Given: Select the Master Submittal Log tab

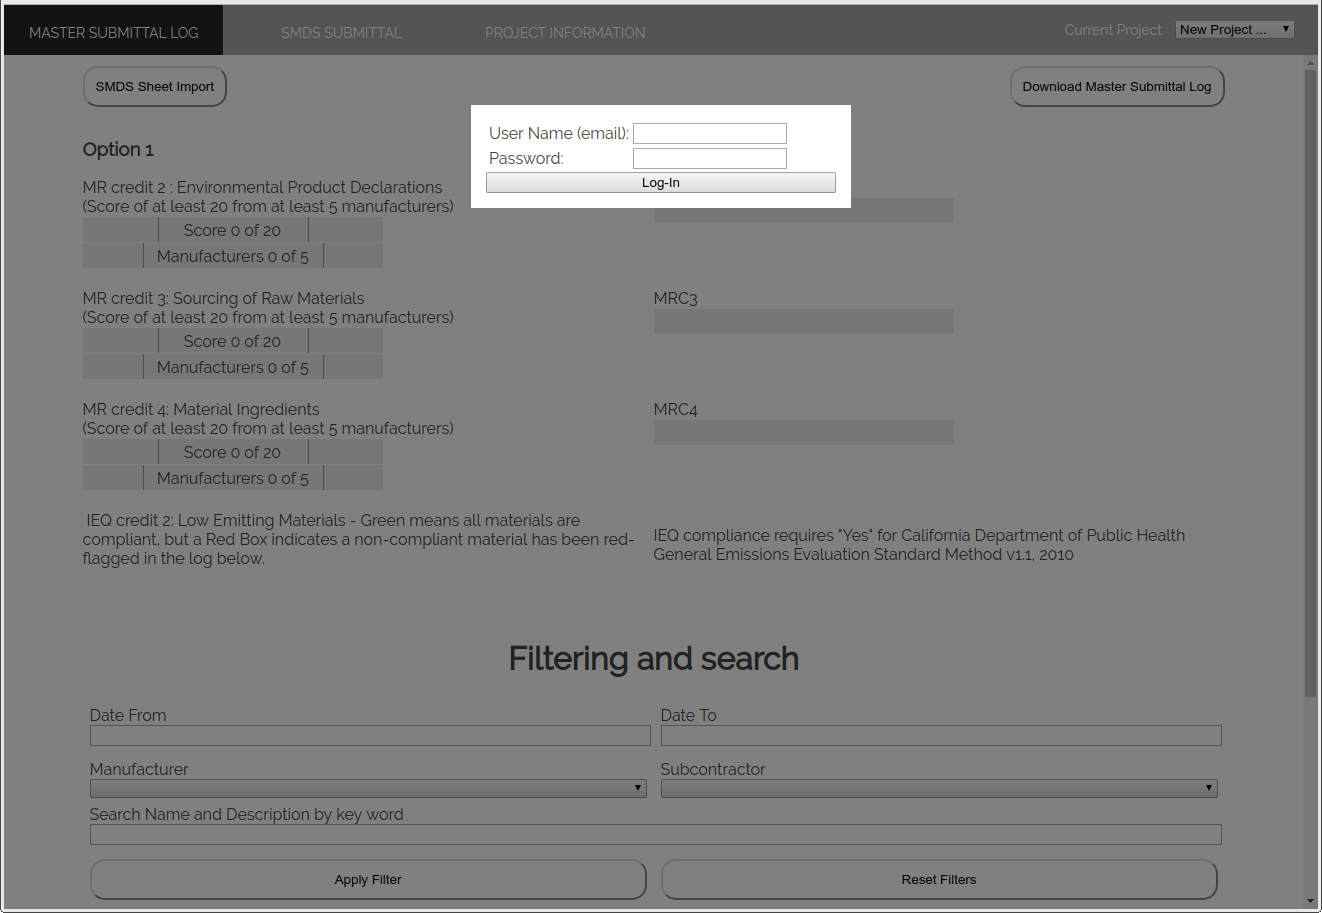Looking at the screenshot, I should click(x=113, y=33).
